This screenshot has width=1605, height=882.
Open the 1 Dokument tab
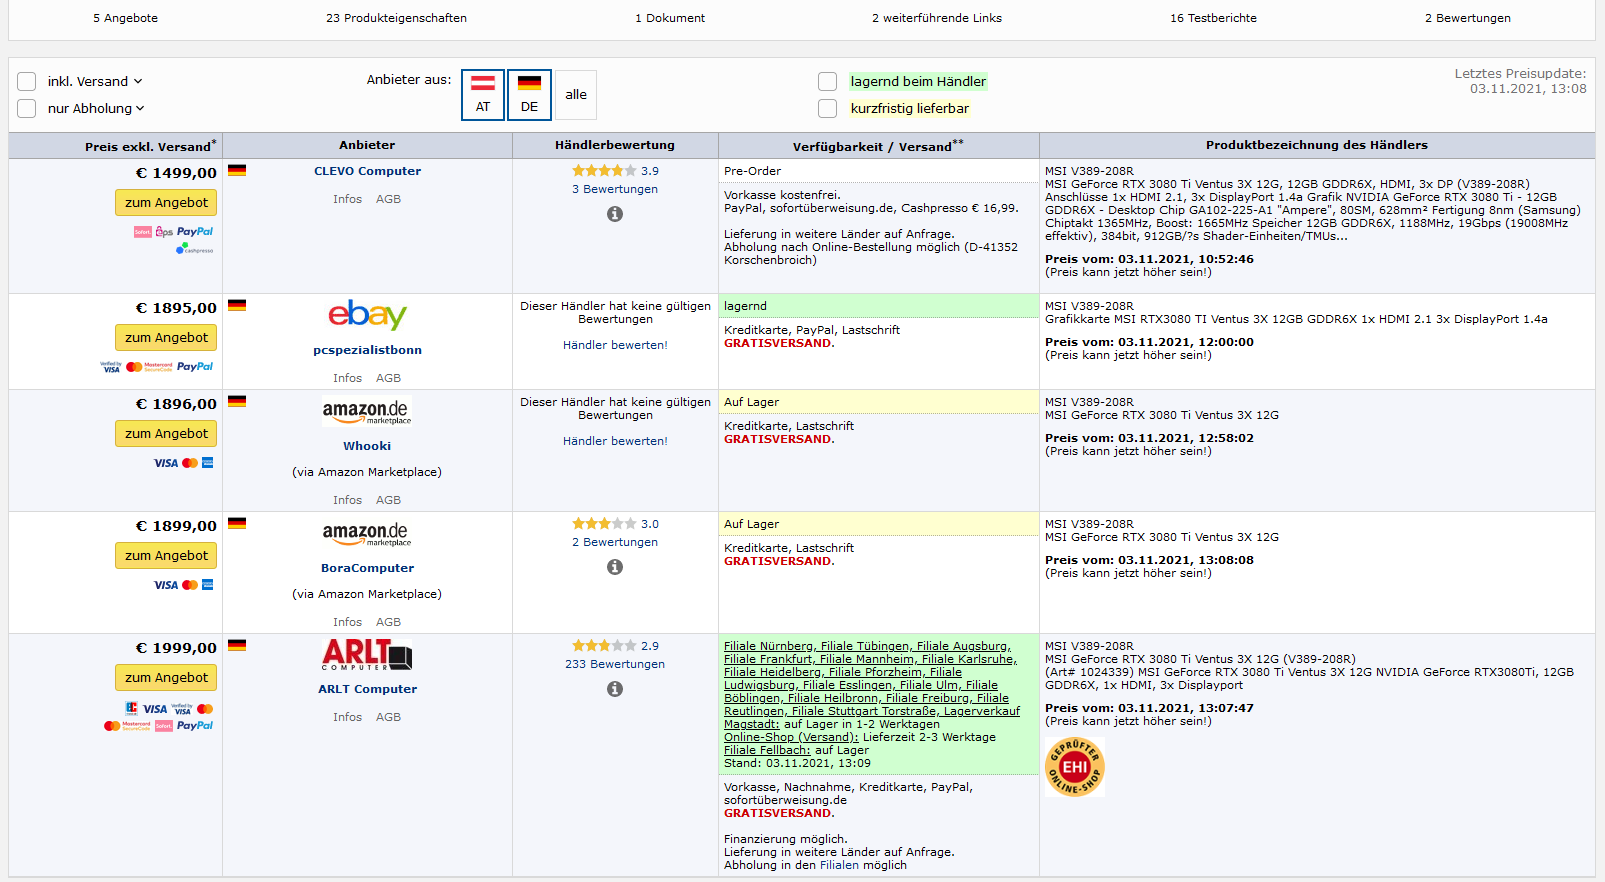coord(670,18)
